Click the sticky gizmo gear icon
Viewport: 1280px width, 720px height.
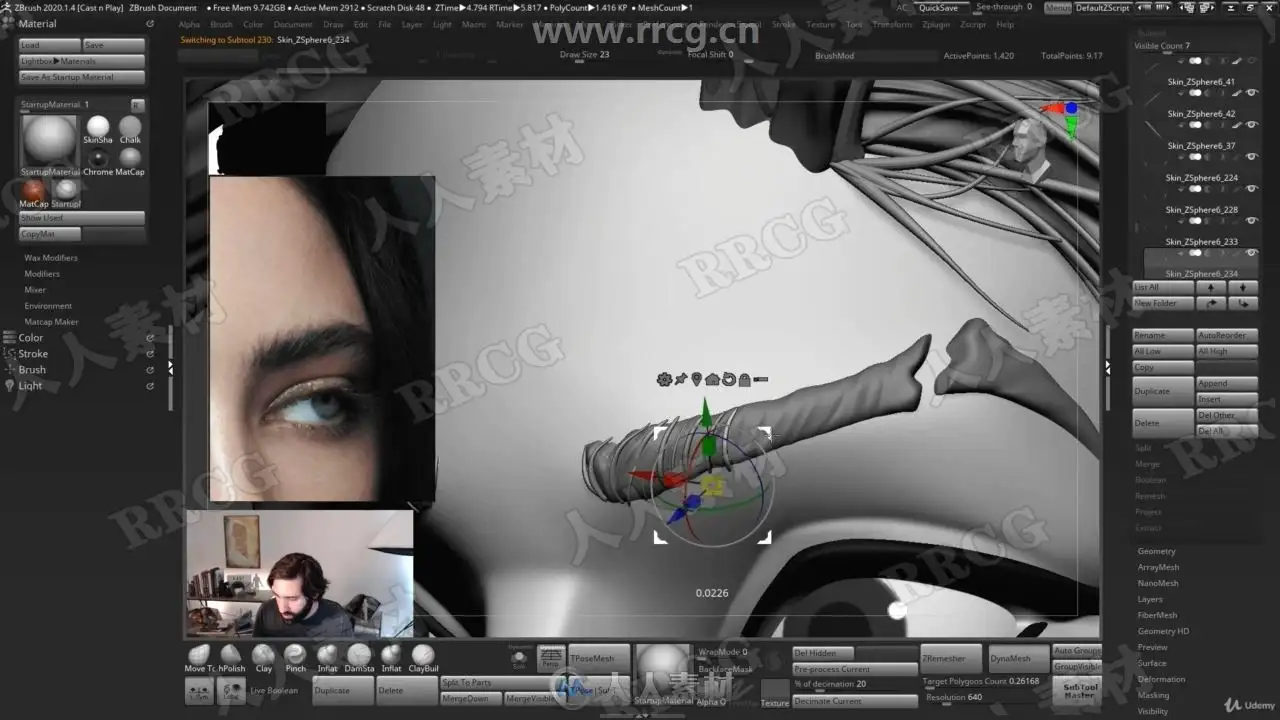click(x=664, y=379)
